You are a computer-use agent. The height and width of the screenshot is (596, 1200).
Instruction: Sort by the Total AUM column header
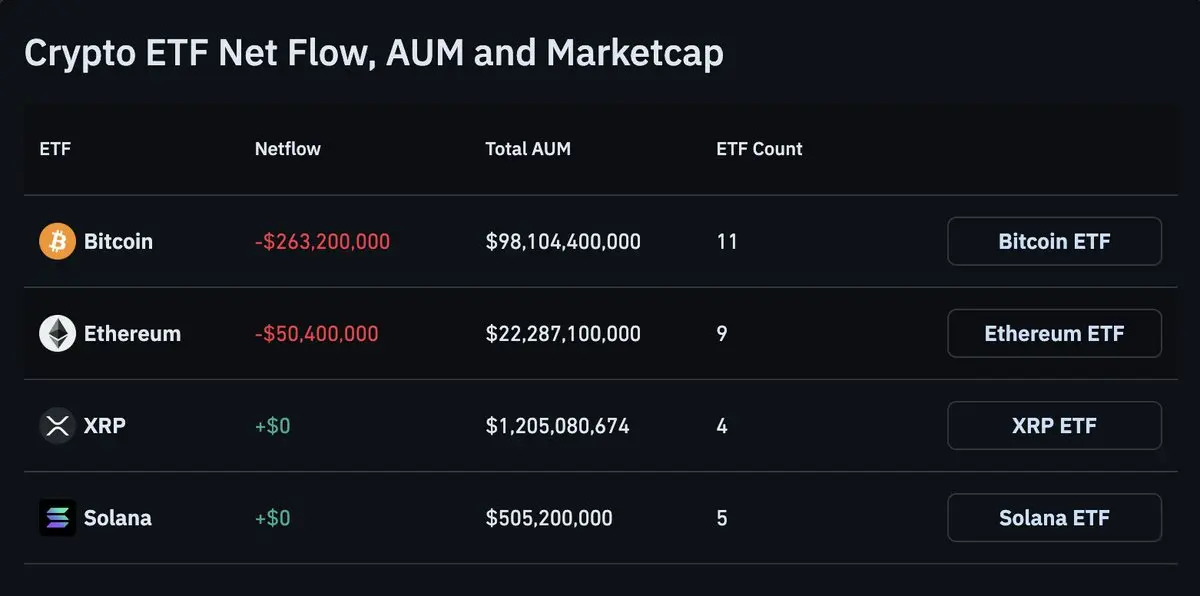coord(528,149)
